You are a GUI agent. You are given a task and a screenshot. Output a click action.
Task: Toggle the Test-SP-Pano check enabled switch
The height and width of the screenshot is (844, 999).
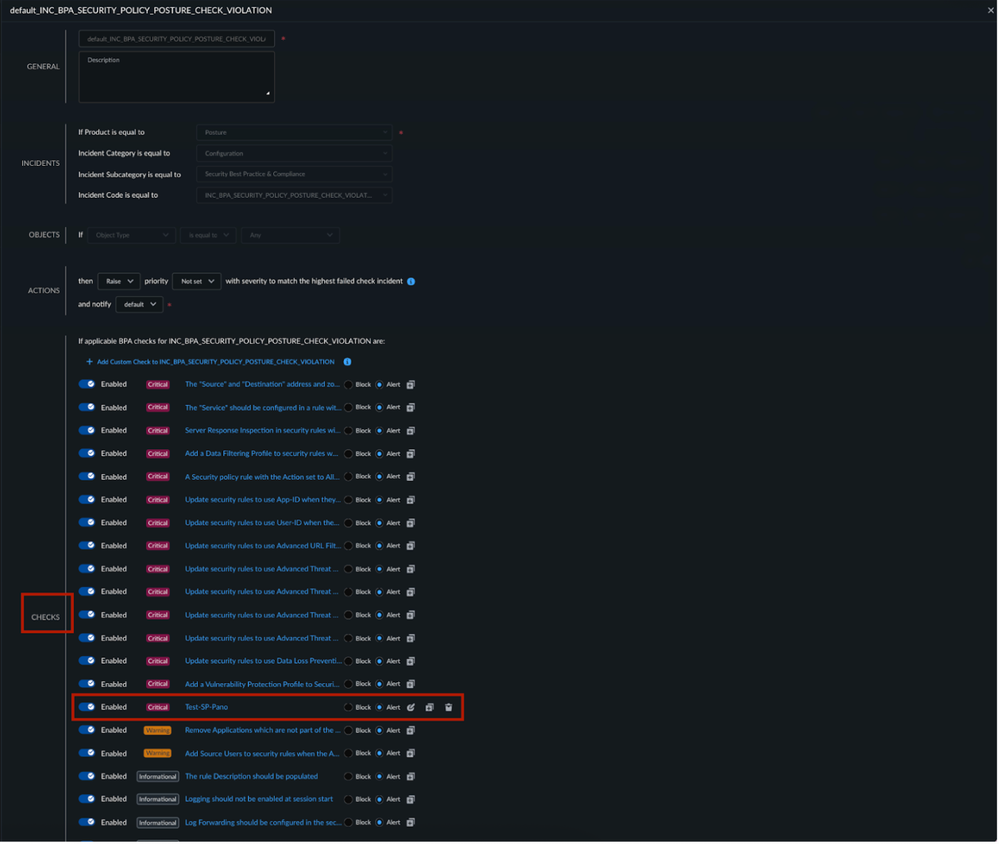tap(87, 707)
